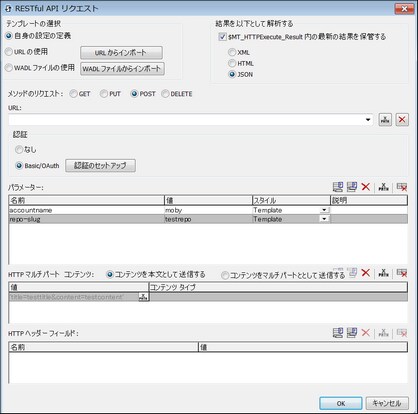
Task: Click the OK button
Action: click(341, 403)
